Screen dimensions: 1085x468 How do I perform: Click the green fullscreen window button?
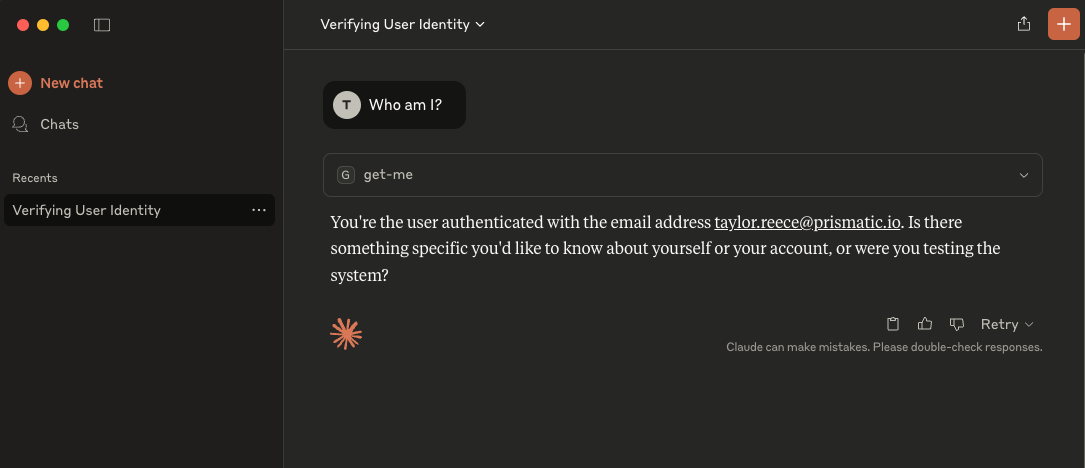[x=63, y=25]
